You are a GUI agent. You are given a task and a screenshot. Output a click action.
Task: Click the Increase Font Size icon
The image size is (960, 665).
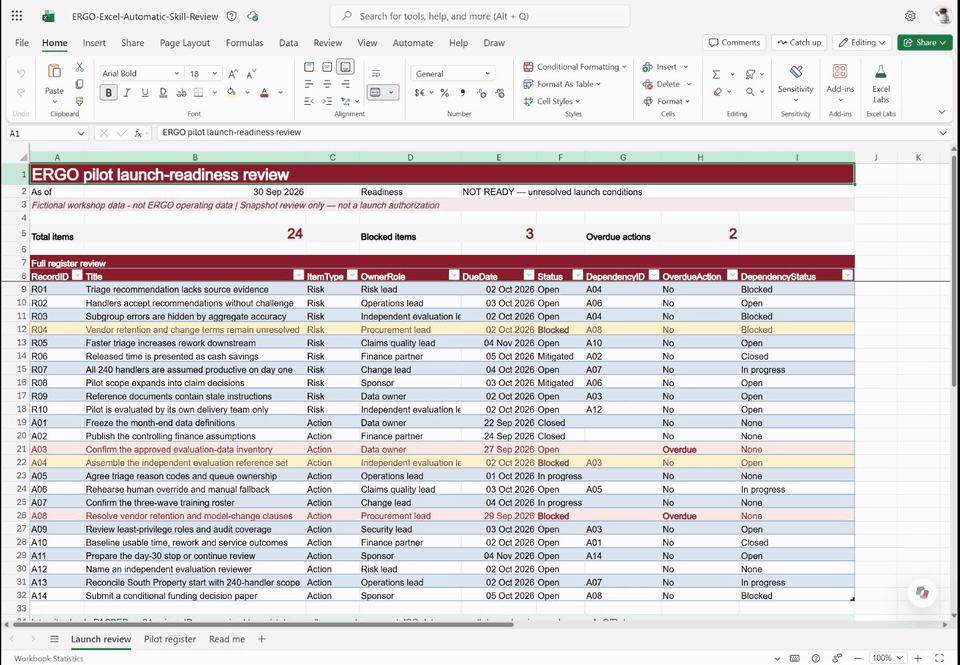[x=233, y=74]
